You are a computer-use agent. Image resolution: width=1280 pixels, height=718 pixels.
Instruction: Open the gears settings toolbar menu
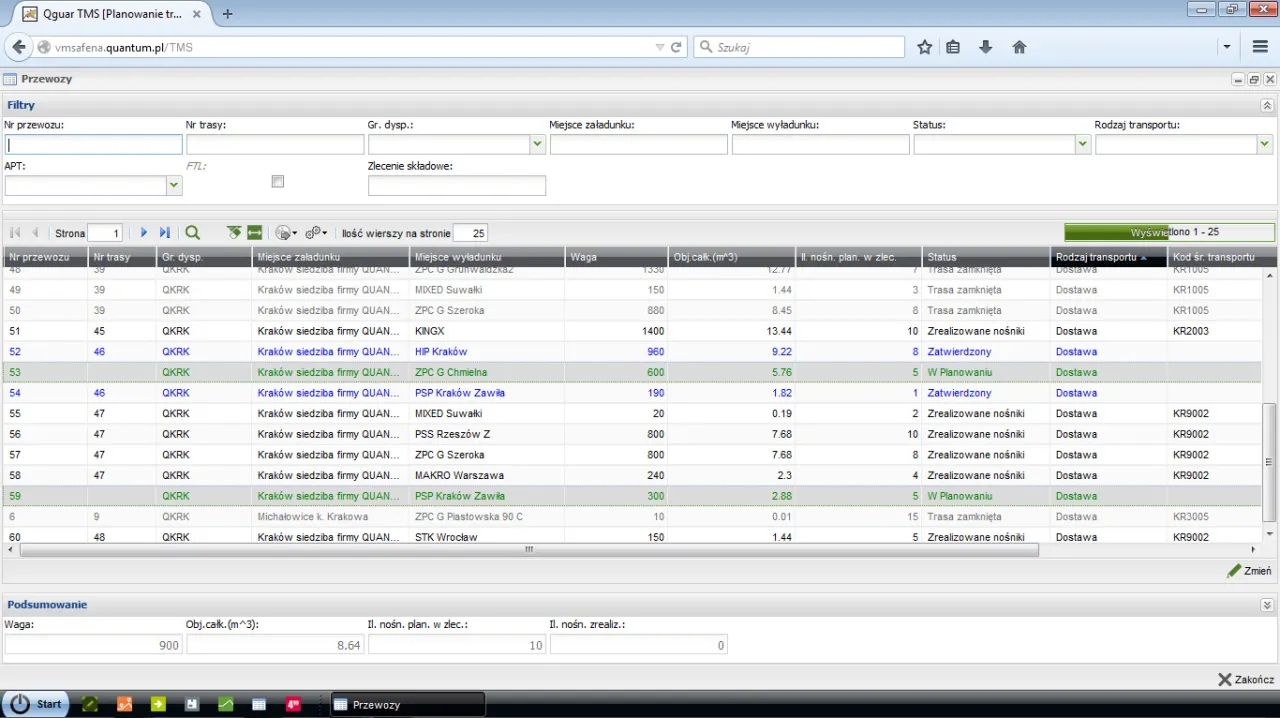316,233
